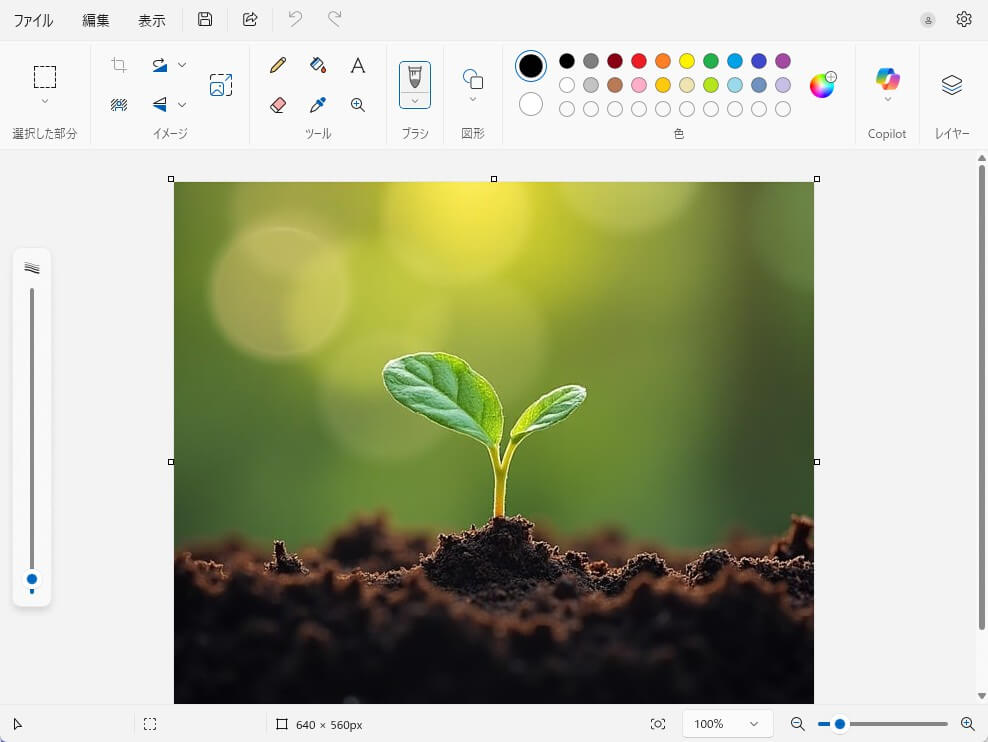Expand the selection tool options chevron
This screenshot has width=988, height=742.
pyautogui.click(x=45, y=101)
